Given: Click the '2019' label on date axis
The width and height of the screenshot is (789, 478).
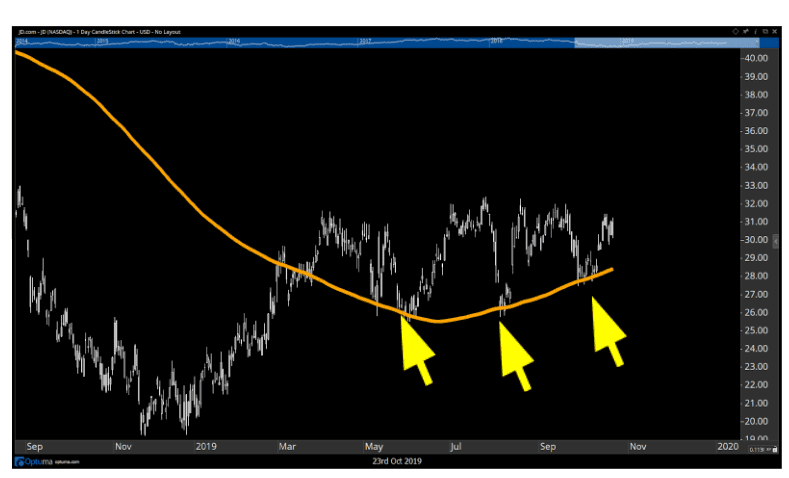Looking at the screenshot, I should [x=206, y=447].
